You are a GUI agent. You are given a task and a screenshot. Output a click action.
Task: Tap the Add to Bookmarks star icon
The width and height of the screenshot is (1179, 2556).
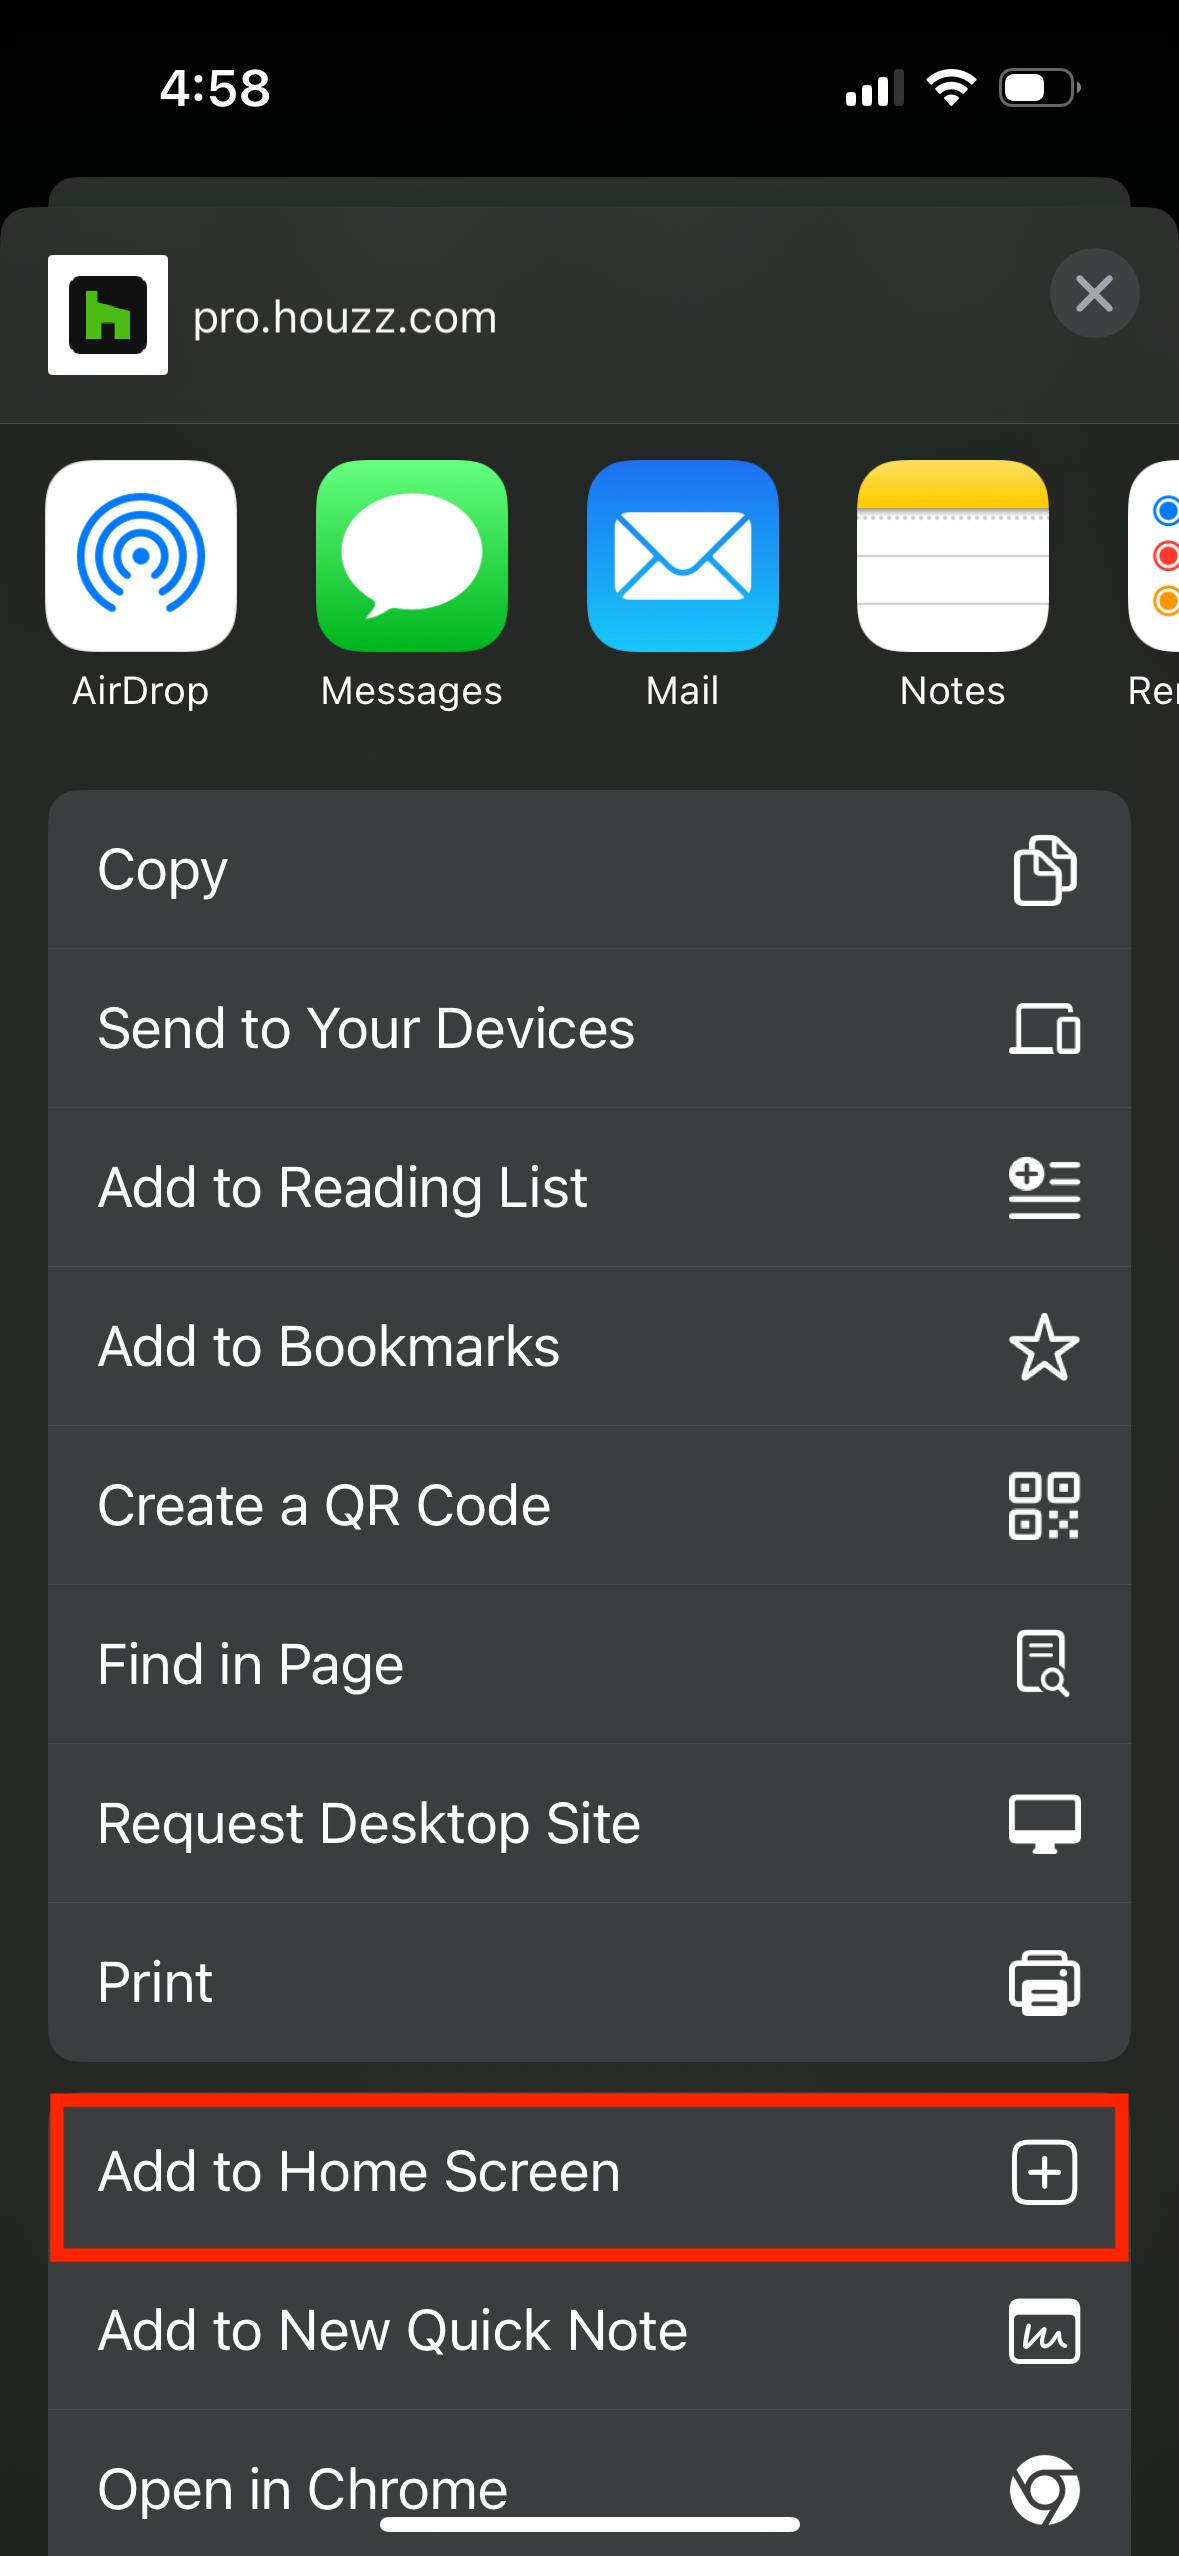1044,1347
